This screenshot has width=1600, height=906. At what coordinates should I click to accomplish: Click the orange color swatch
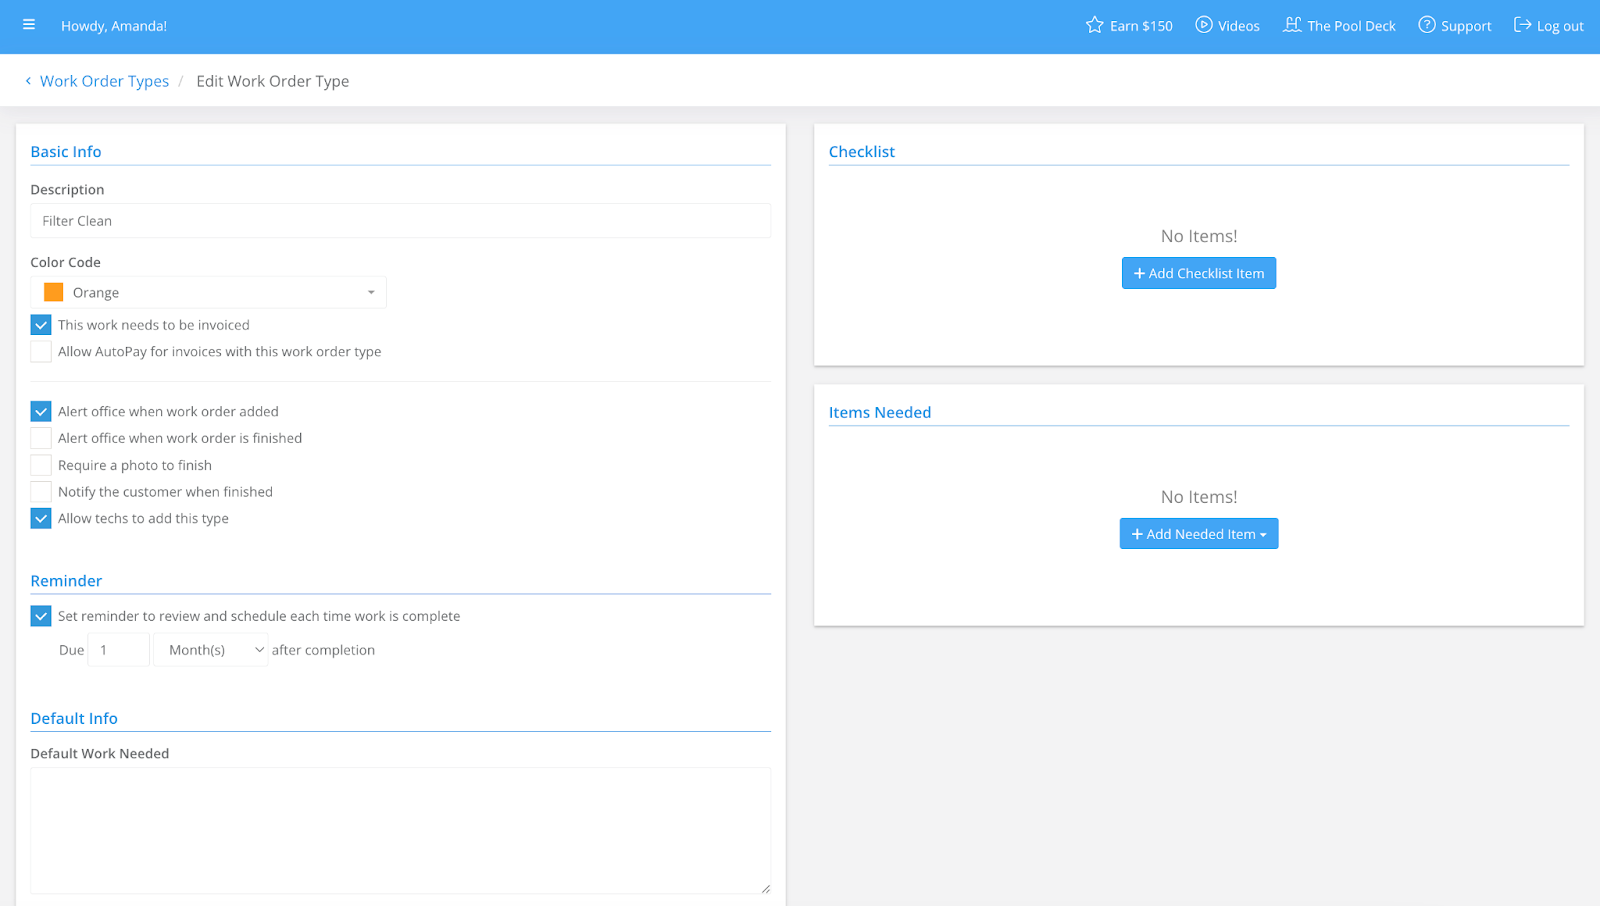(x=54, y=292)
